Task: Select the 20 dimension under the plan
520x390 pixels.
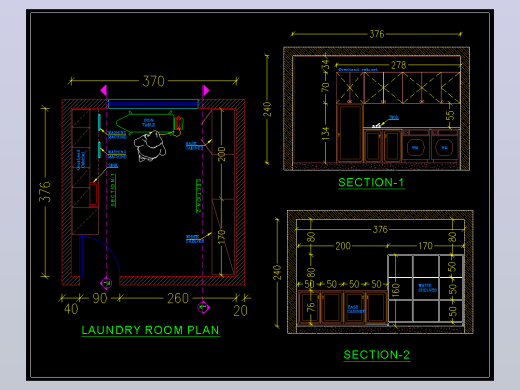Action: point(240,311)
